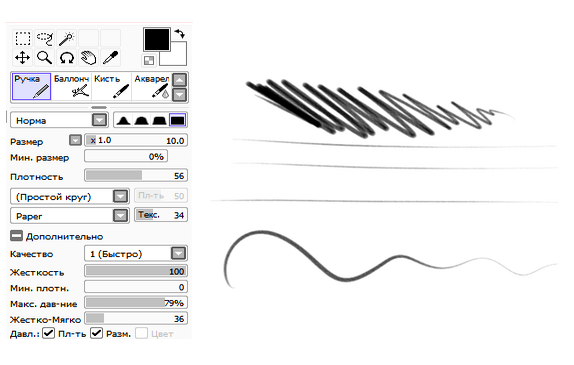Screen dimensions: 574x365
Task: Open the white background color swatch
Action: 177,57
